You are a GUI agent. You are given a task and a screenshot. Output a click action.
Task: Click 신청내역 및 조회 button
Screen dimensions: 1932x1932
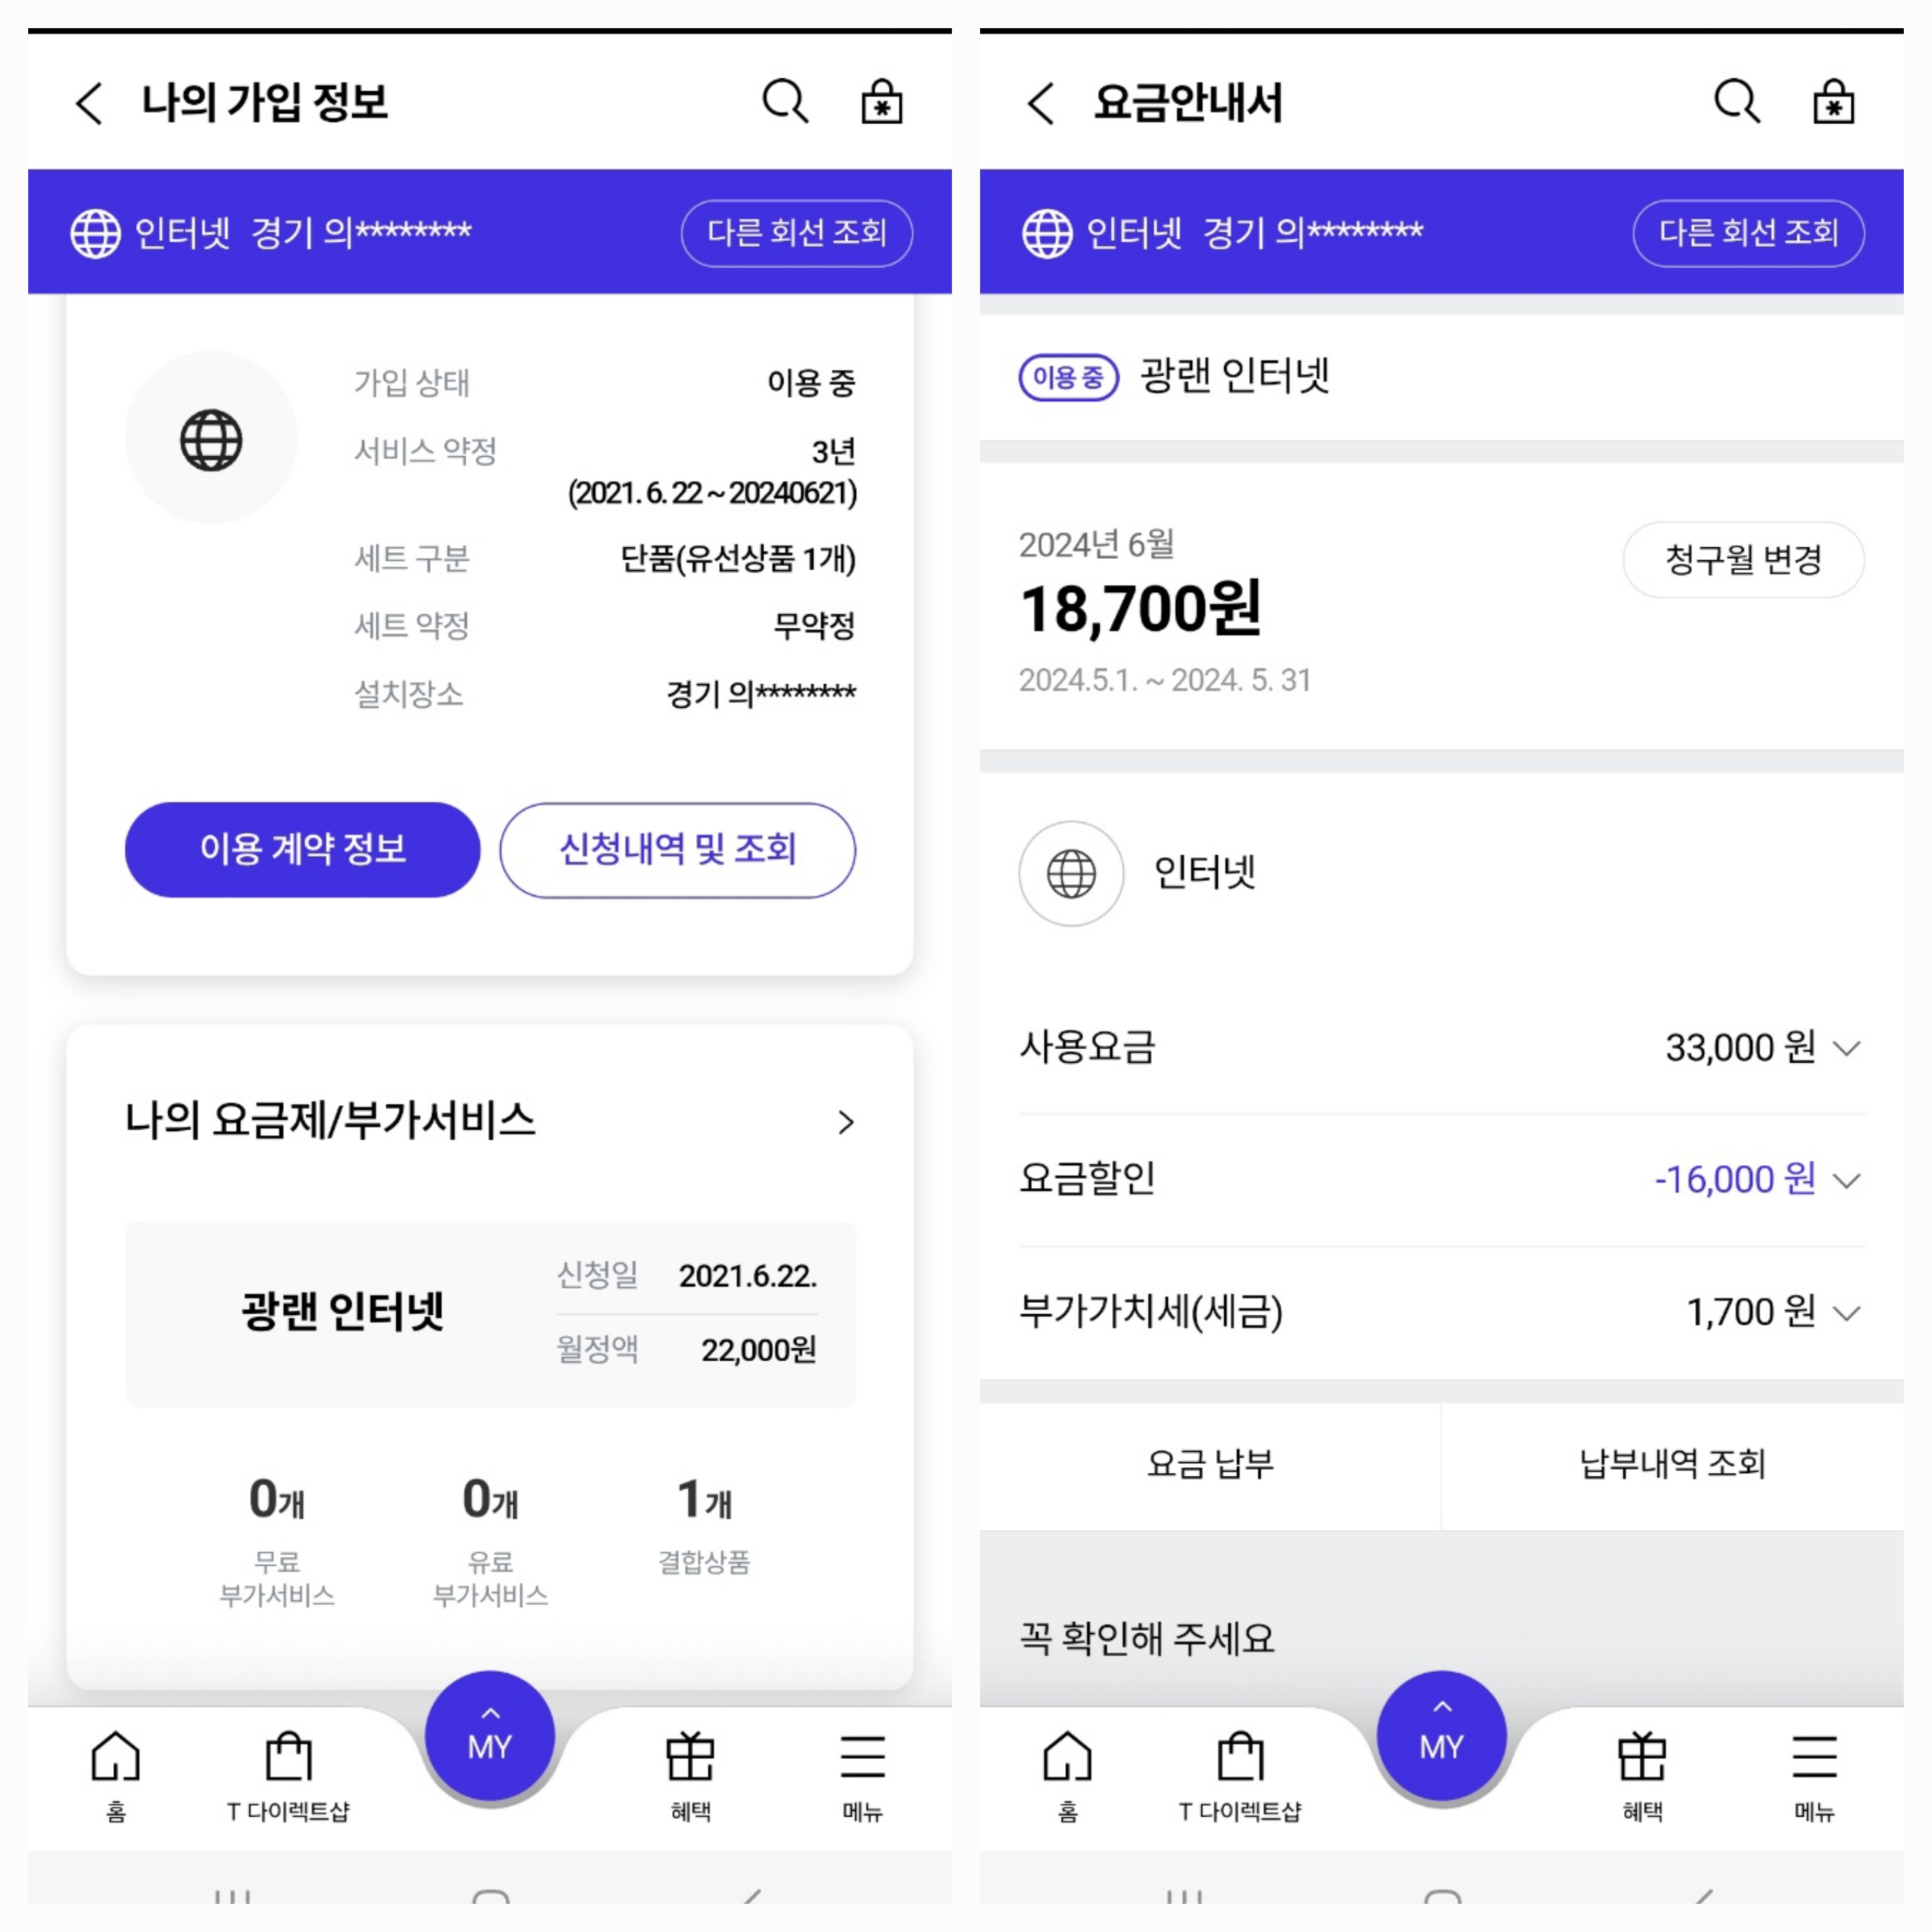click(677, 849)
